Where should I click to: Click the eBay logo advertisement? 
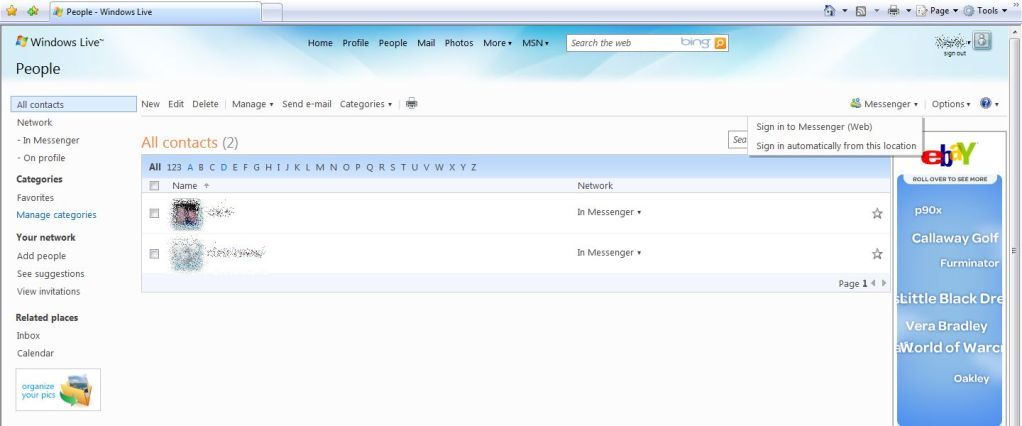tap(949, 154)
